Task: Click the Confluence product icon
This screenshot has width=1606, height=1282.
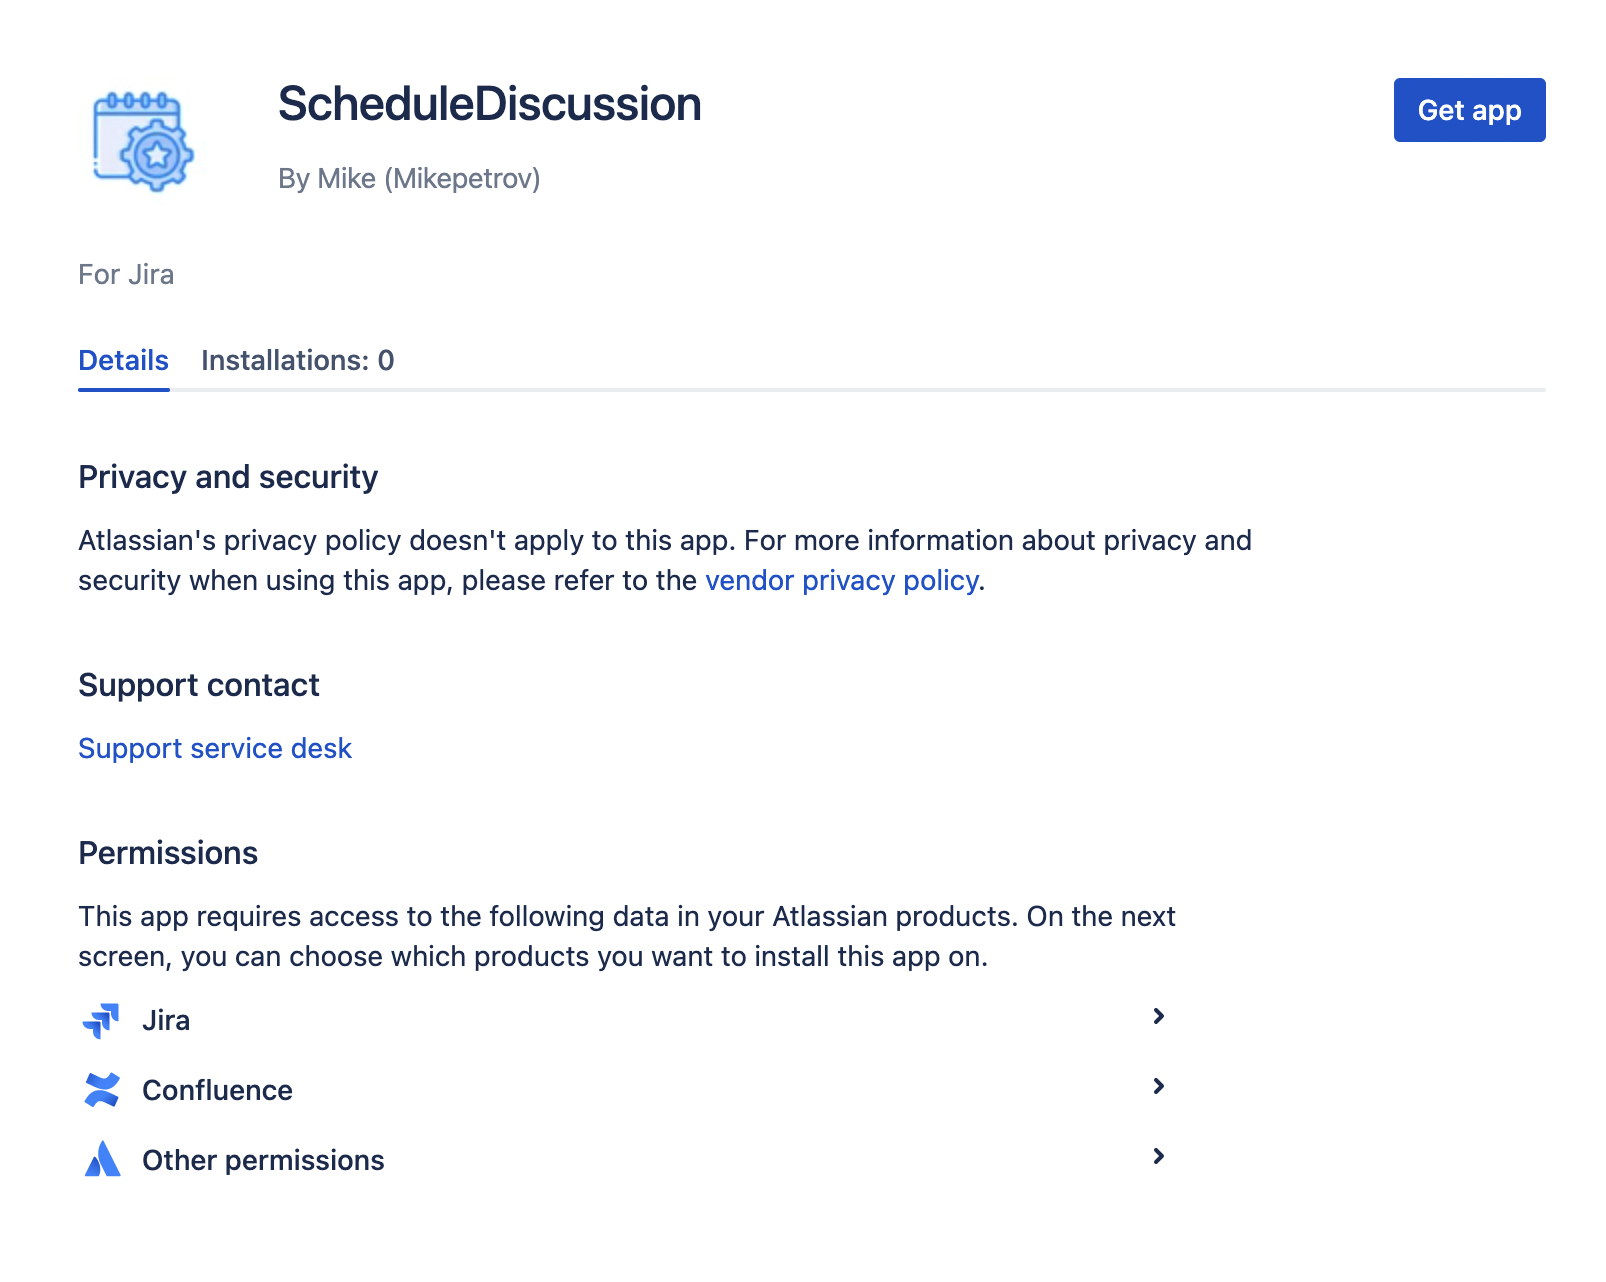Action: click(x=102, y=1090)
